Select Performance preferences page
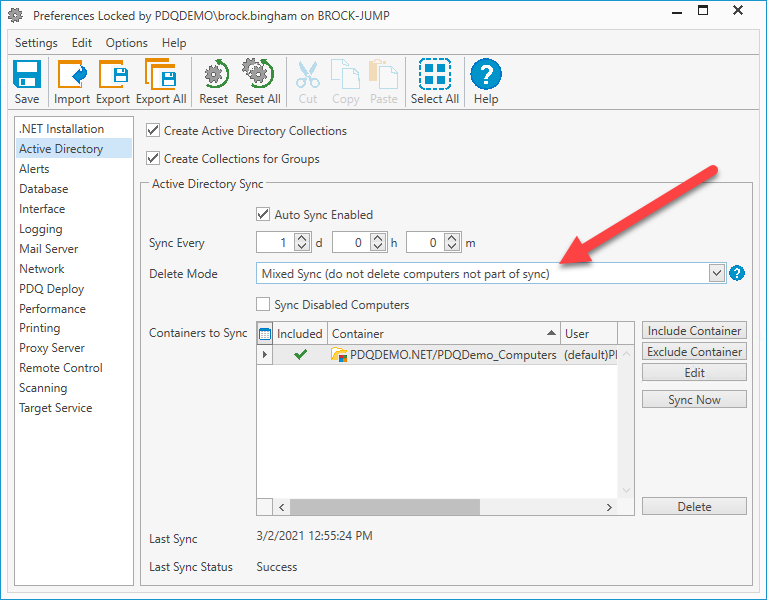Viewport: 767px width, 600px height. [x=73, y=309]
